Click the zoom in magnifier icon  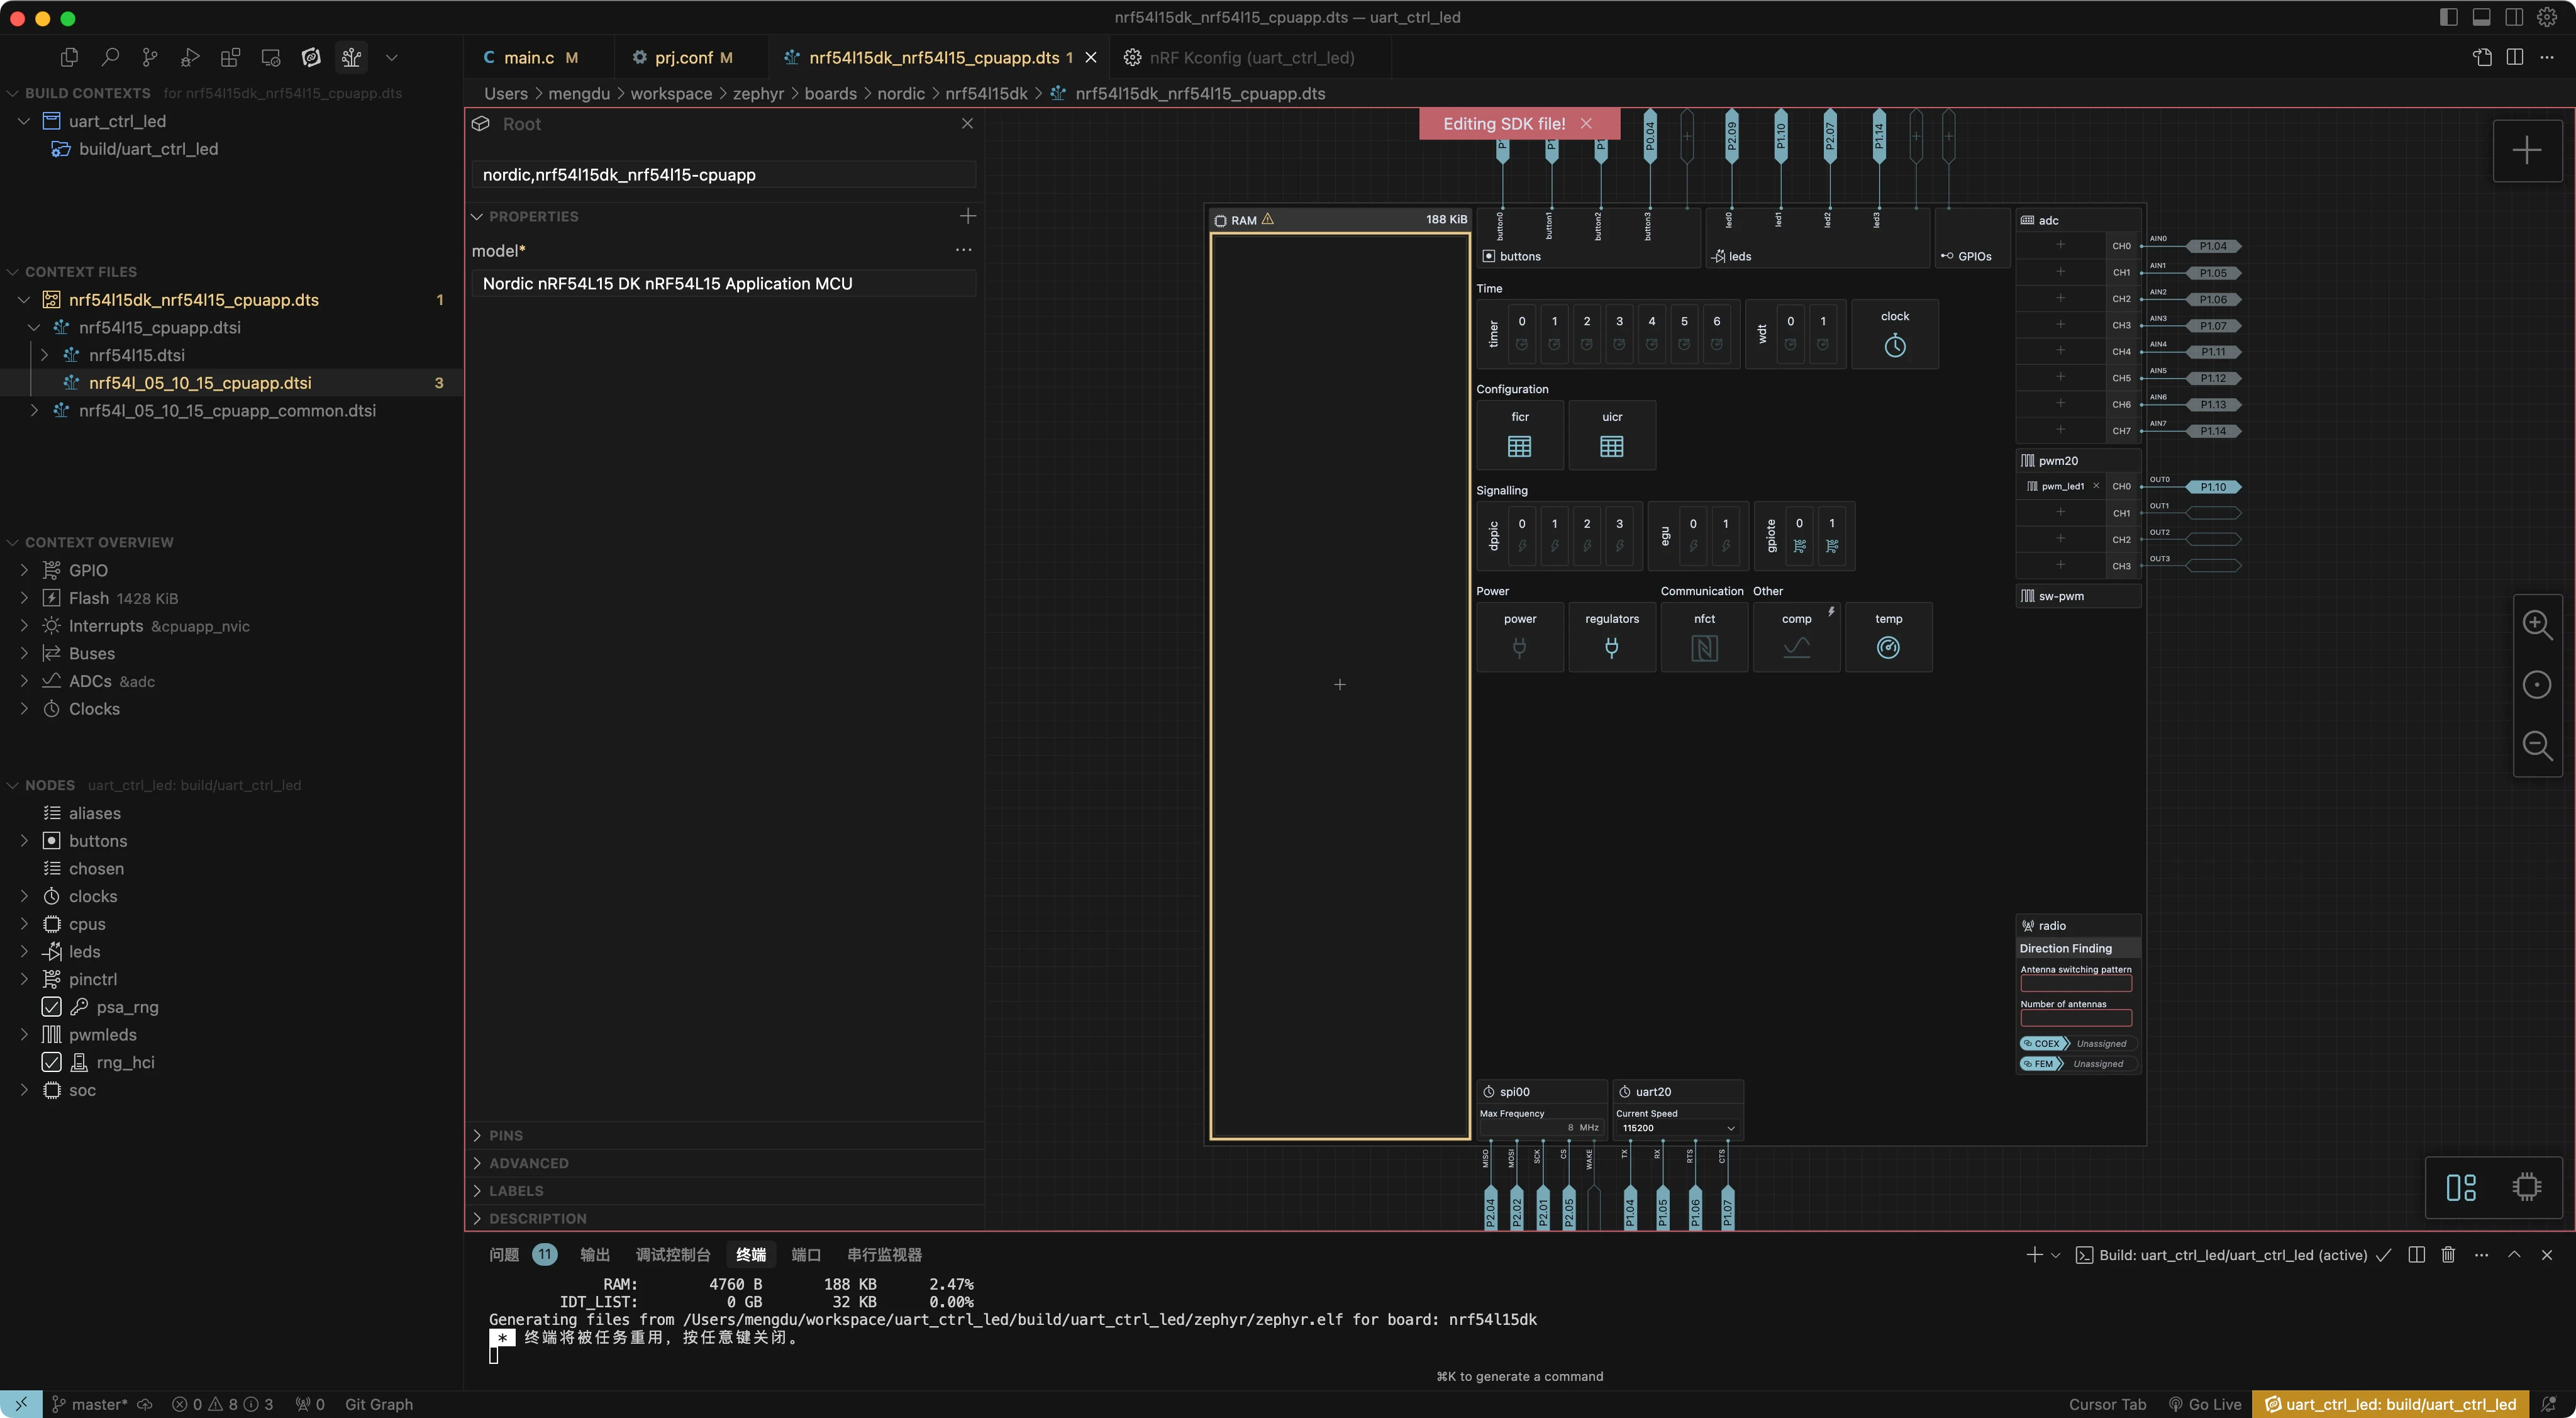[x=2537, y=625]
